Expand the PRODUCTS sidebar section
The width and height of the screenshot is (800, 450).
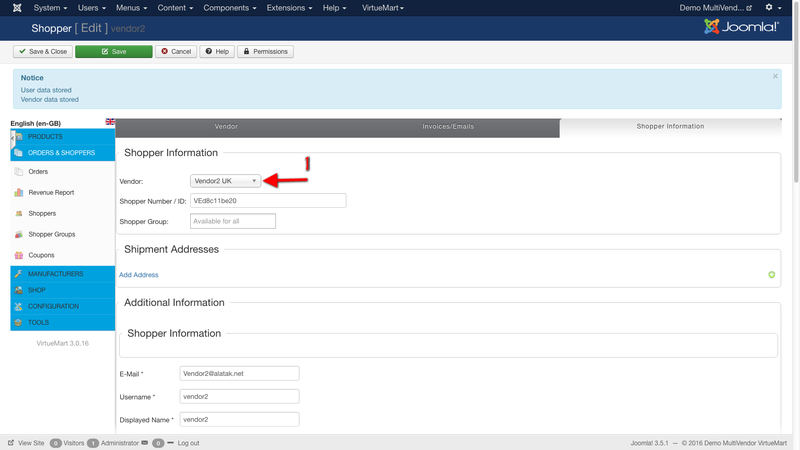coord(62,137)
